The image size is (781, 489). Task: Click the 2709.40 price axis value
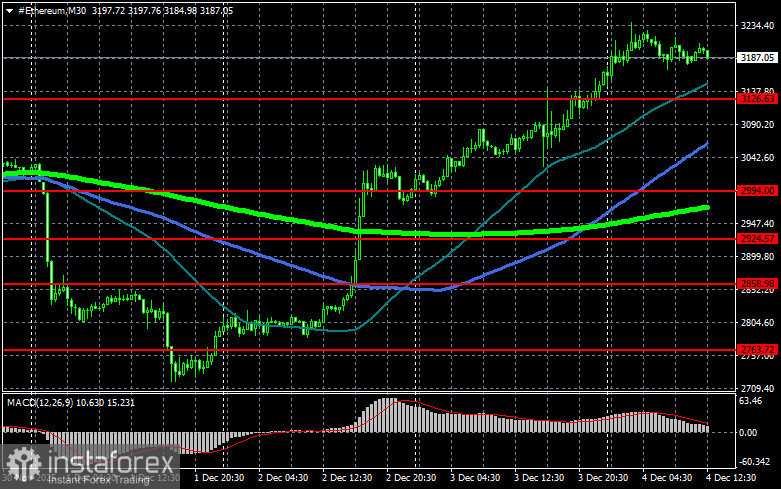pyautogui.click(x=757, y=388)
